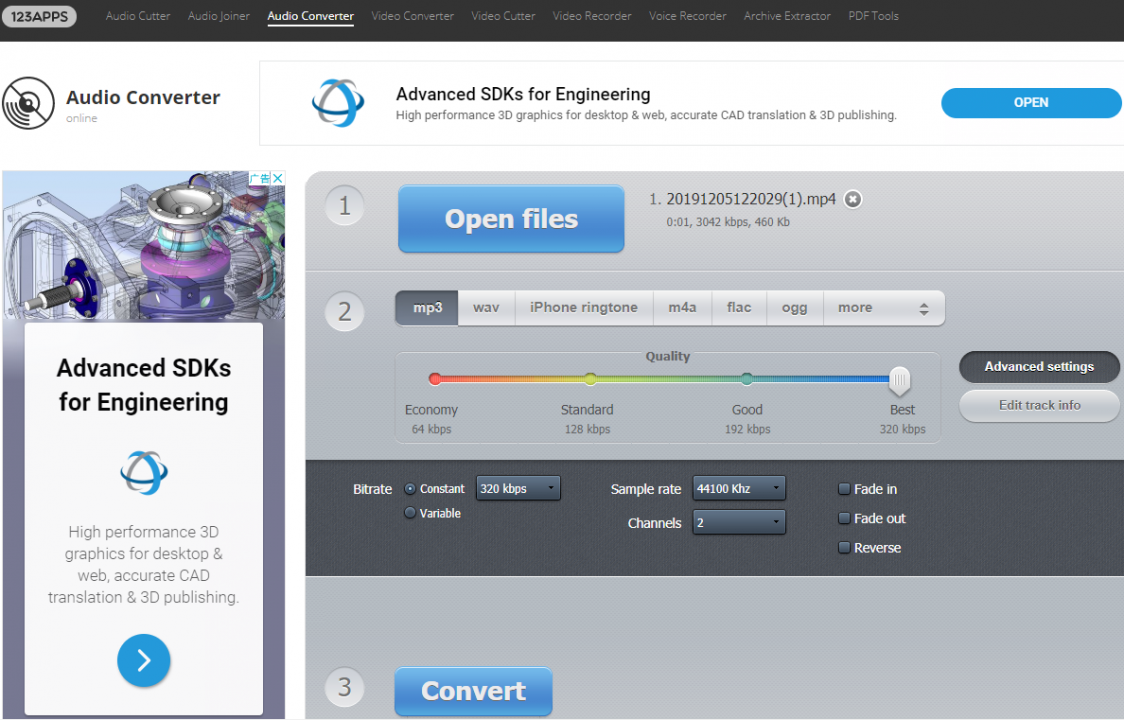Click the CAD engine image in sidebar ad
The height and width of the screenshot is (720, 1124).
143,245
